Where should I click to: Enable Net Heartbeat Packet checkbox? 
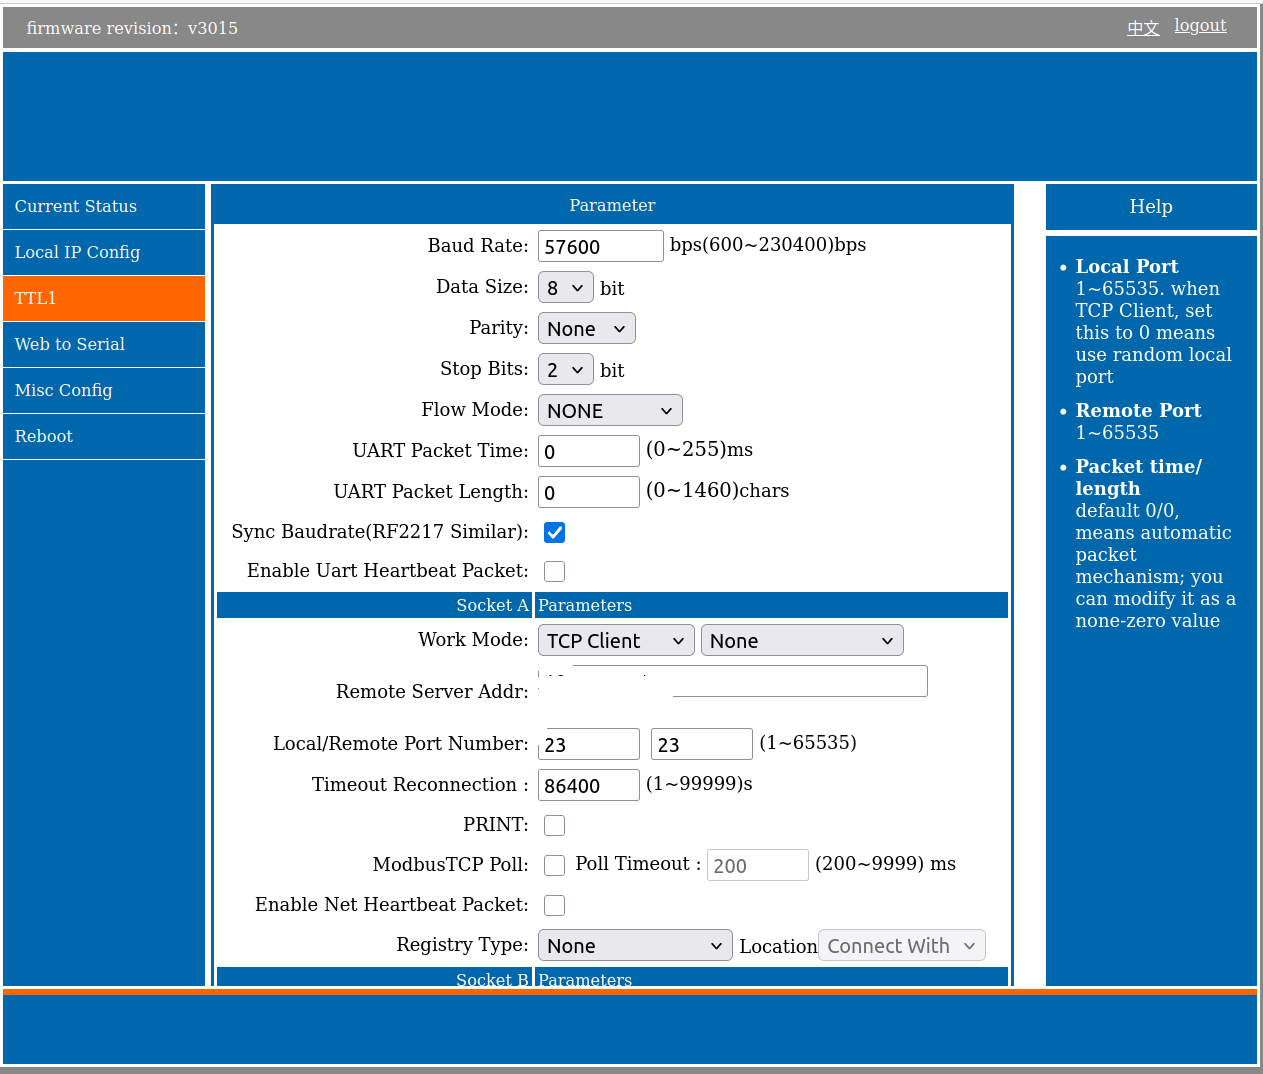(x=554, y=906)
